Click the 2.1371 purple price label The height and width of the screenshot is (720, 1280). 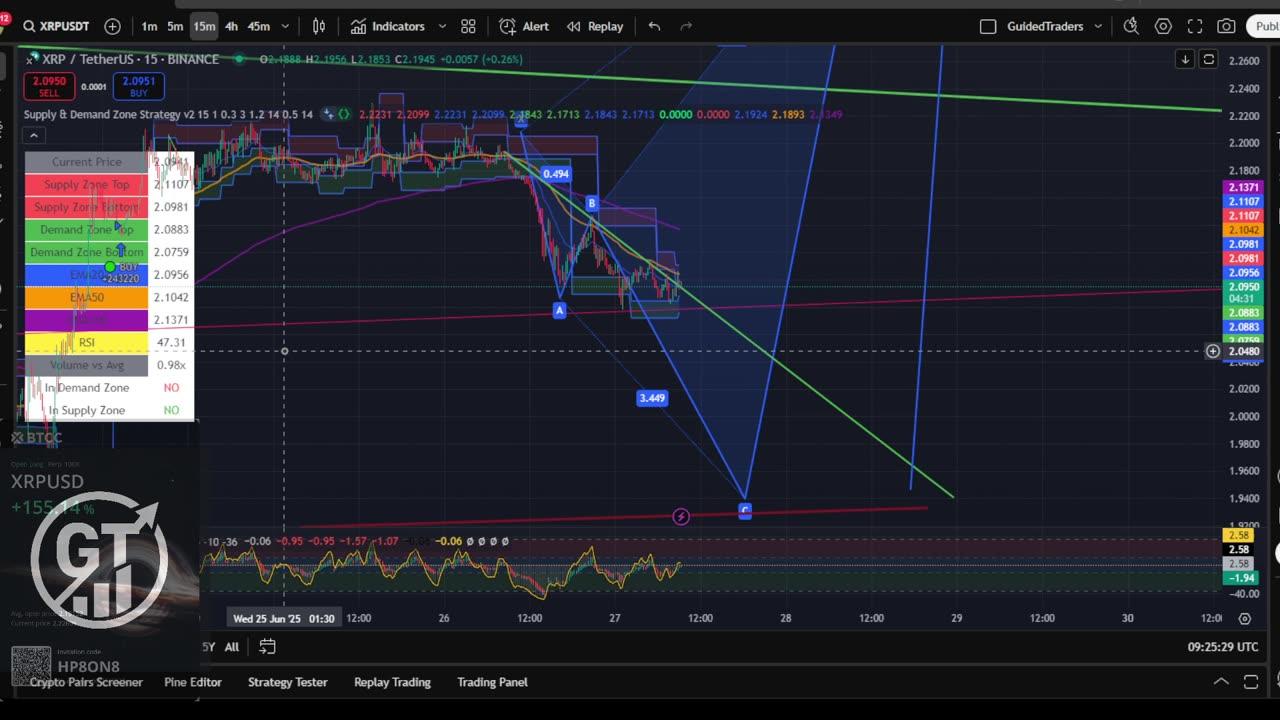point(1243,188)
